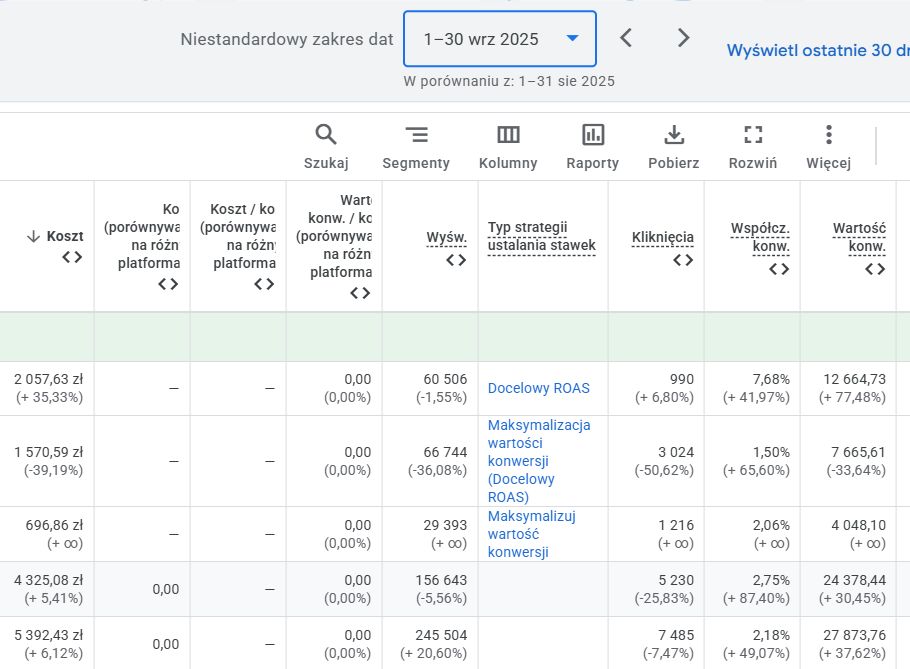Open the Raporty reports icon
This screenshot has height=669, width=910.
593,147
